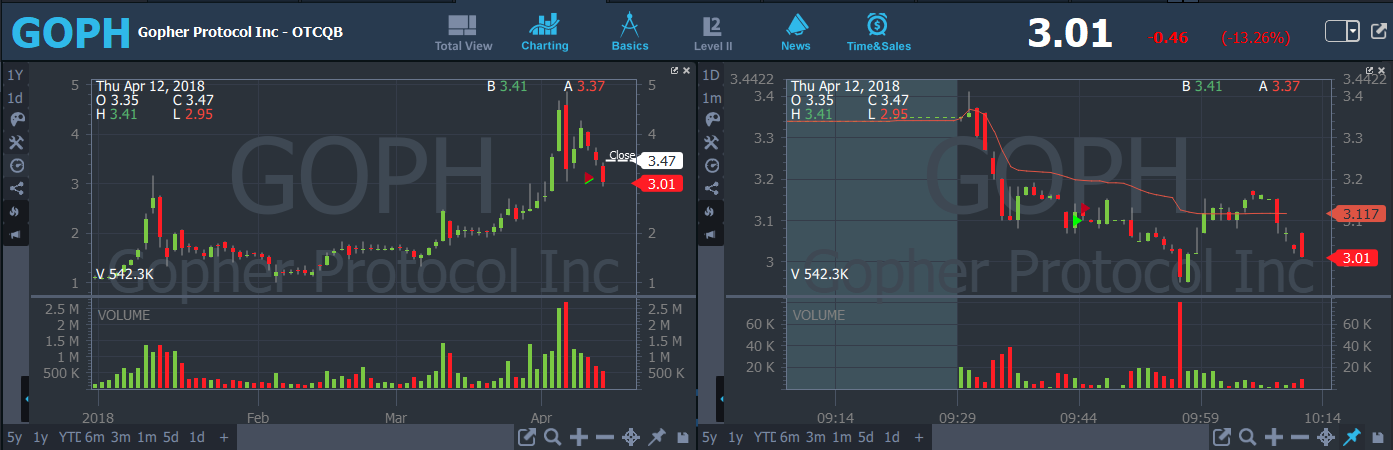This screenshot has height=450, width=1393.
Task: Select the magnifier tool under left chart
Action: (x=552, y=437)
